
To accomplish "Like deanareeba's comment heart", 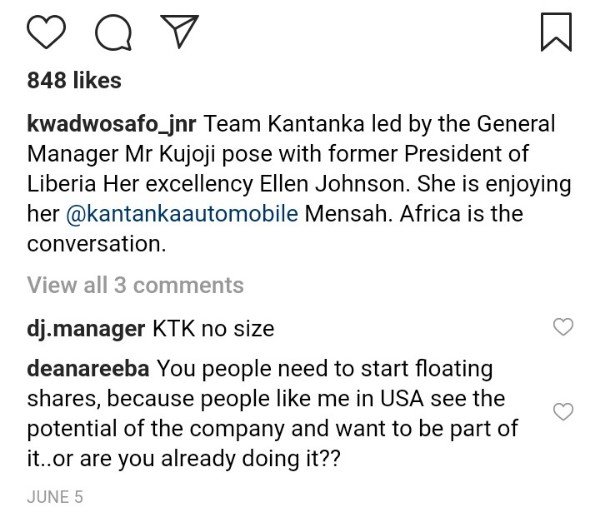I will (563, 412).
